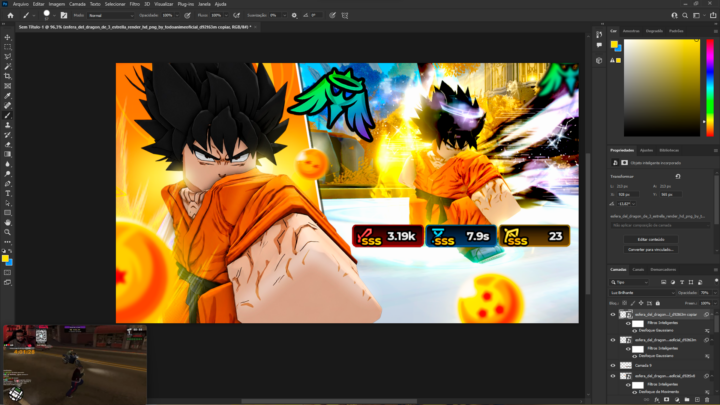Select the Gradient tool
The height and width of the screenshot is (405, 720).
7,154
